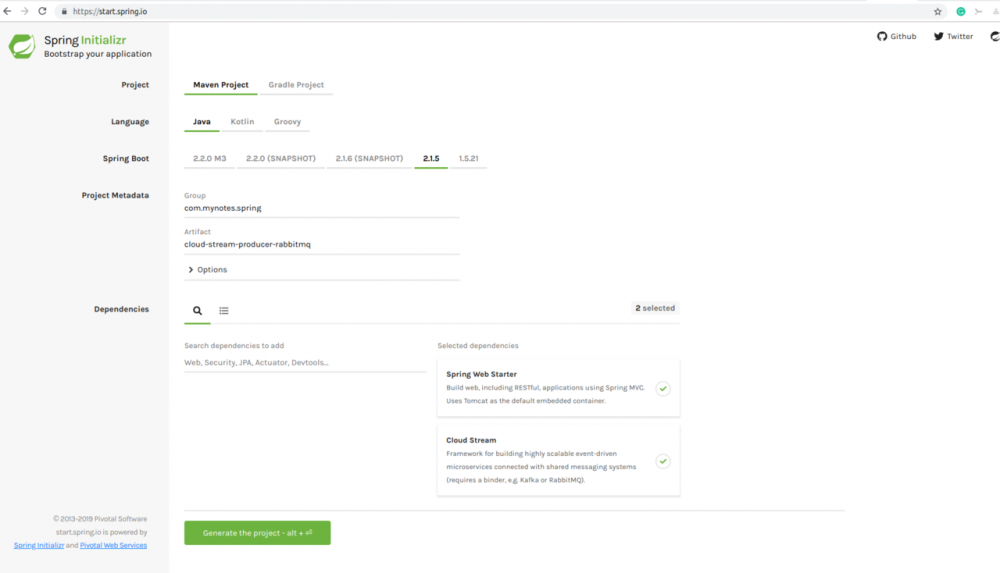Select Spring Boot 2.1.6 (SNAPSHOT)
The image size is (1000, 573).
(369, 159)
